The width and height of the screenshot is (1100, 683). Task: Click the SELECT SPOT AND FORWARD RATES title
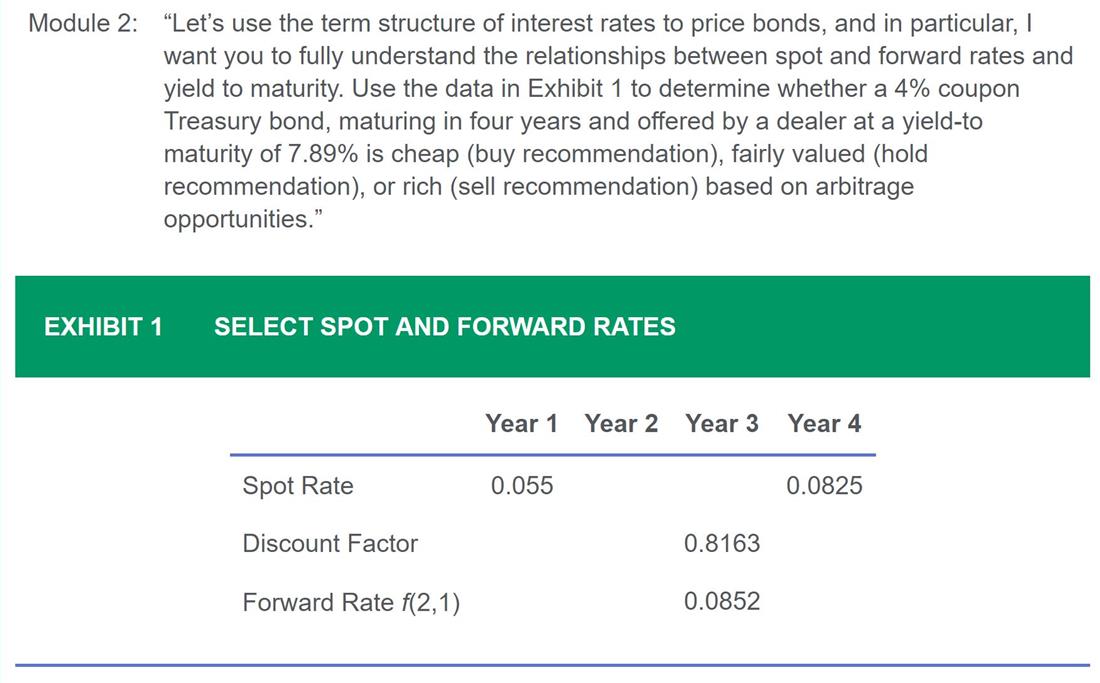(x=445, y=327)
